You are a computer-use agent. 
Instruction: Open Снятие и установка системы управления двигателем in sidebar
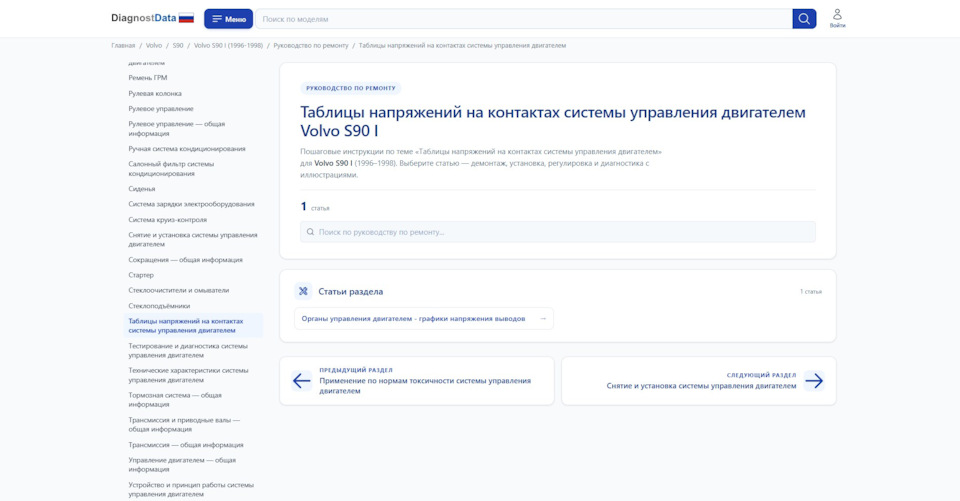193,239
